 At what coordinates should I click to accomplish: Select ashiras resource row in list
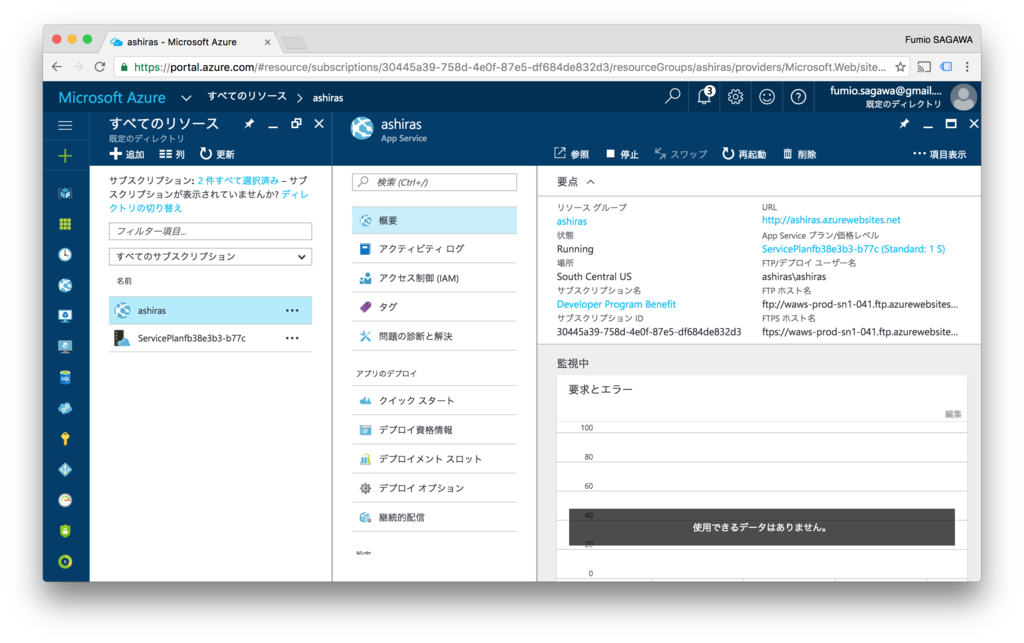(210, 311)
